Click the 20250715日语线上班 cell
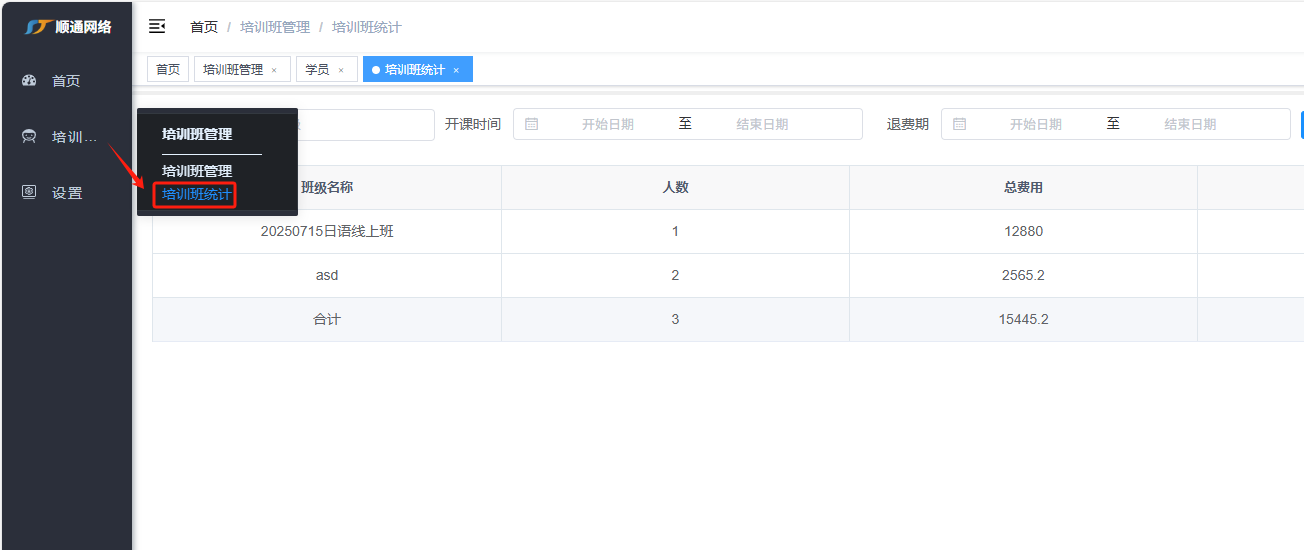This screenshot has height=550, width=1304. (327, 231)
